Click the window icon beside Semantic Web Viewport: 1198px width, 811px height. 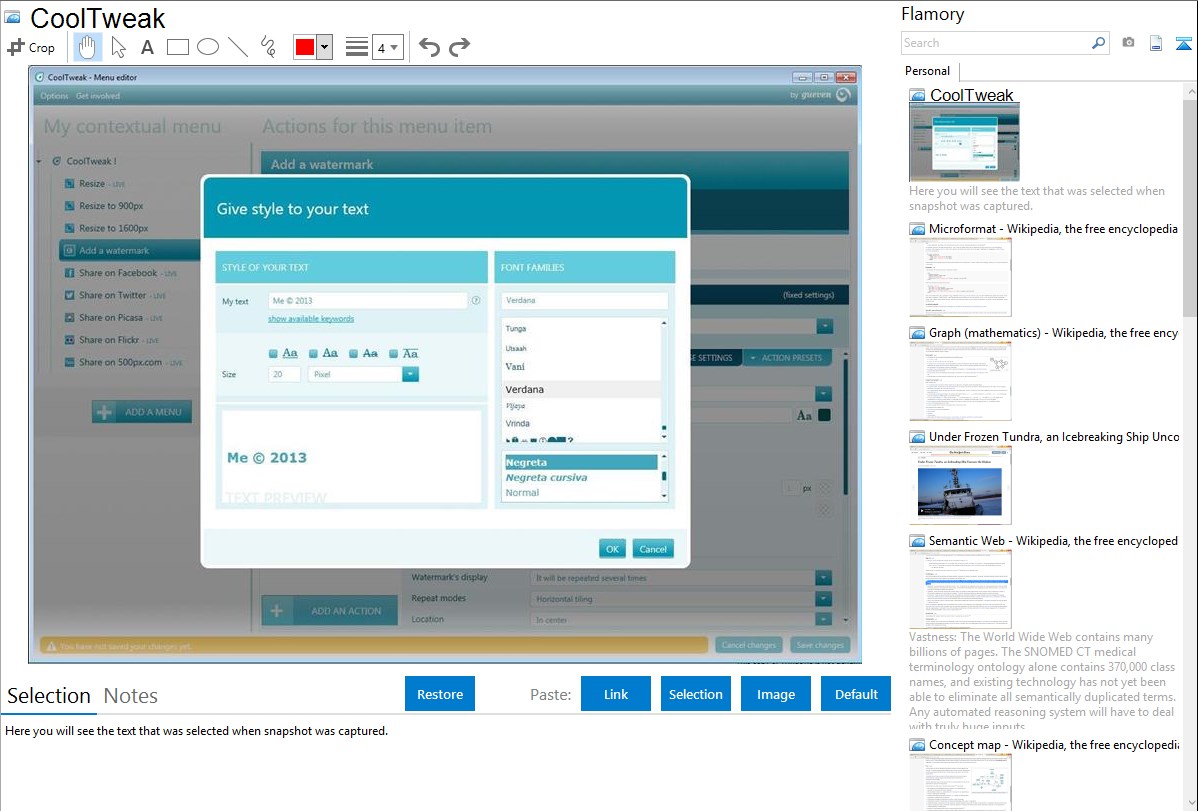(x=917, y=541)
